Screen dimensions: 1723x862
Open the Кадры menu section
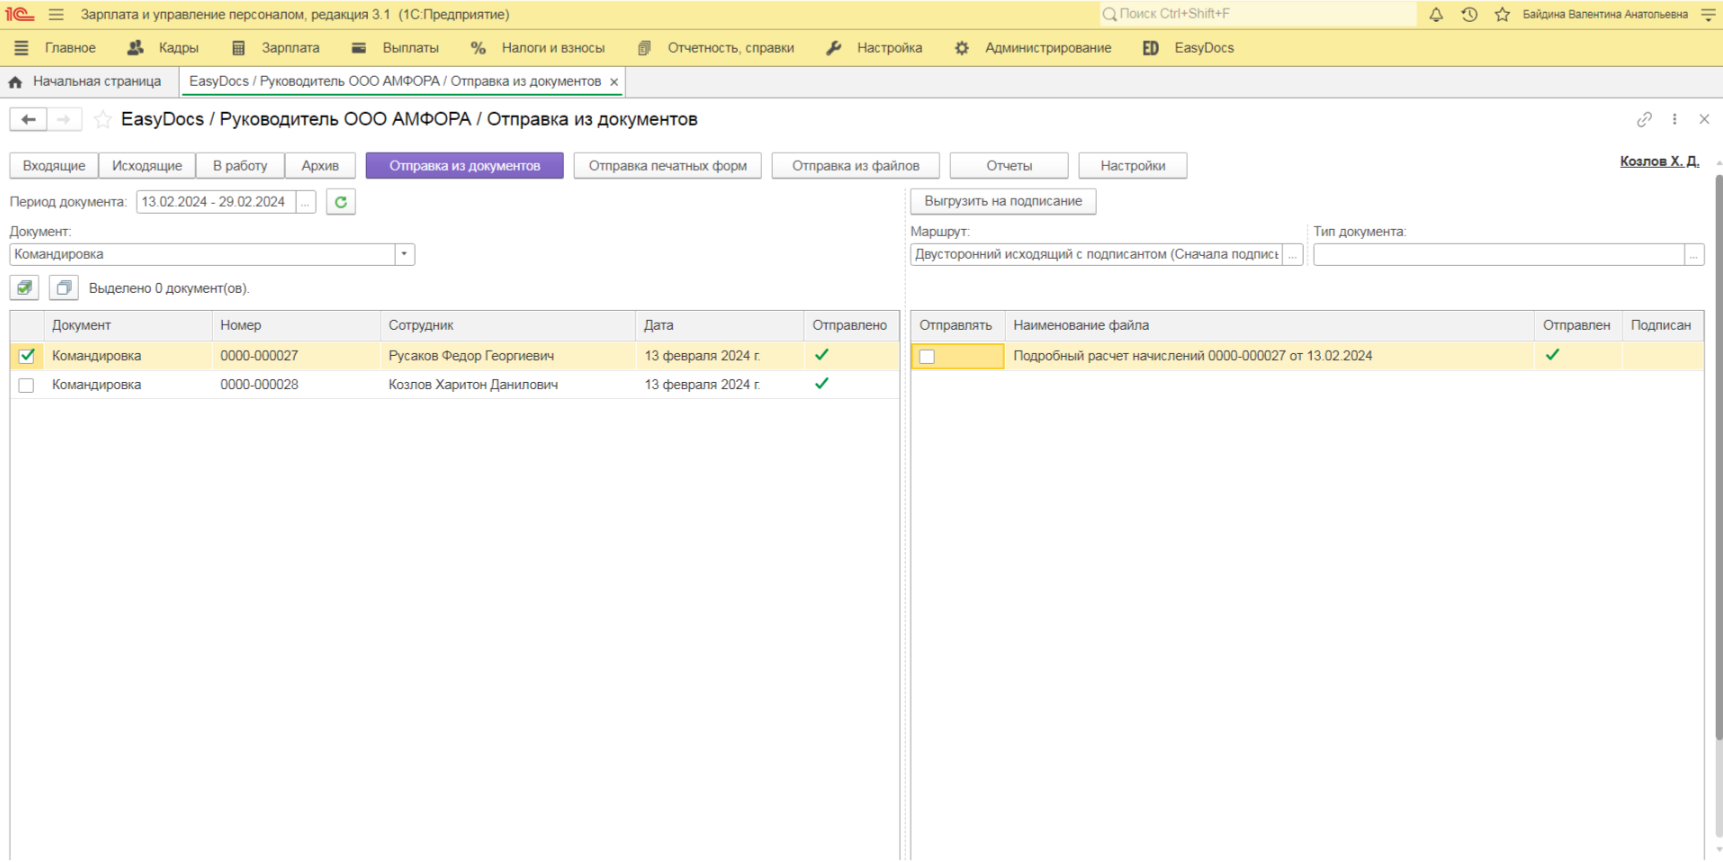178,48
